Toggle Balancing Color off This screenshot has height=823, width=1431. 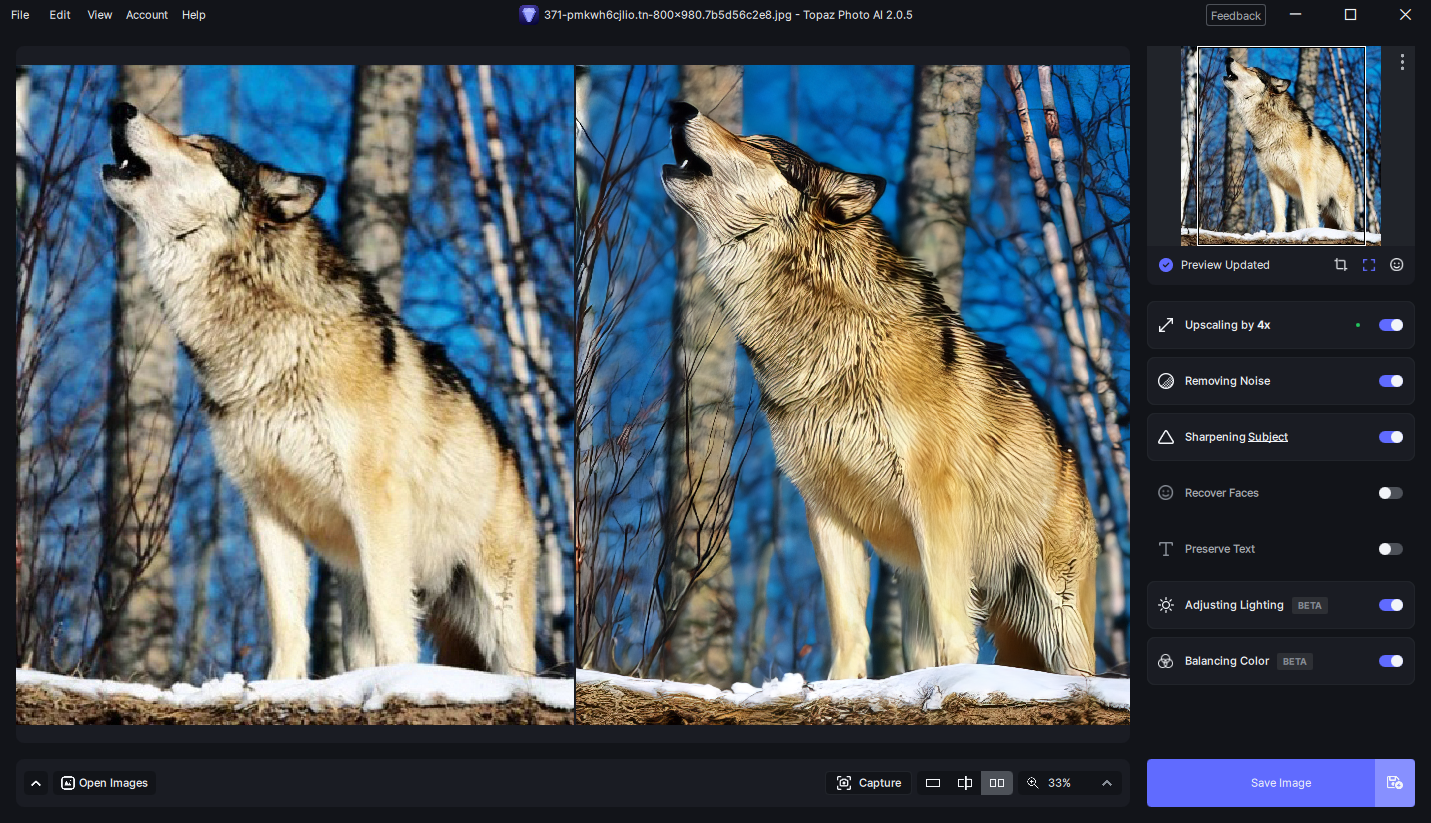point(1390,661)
